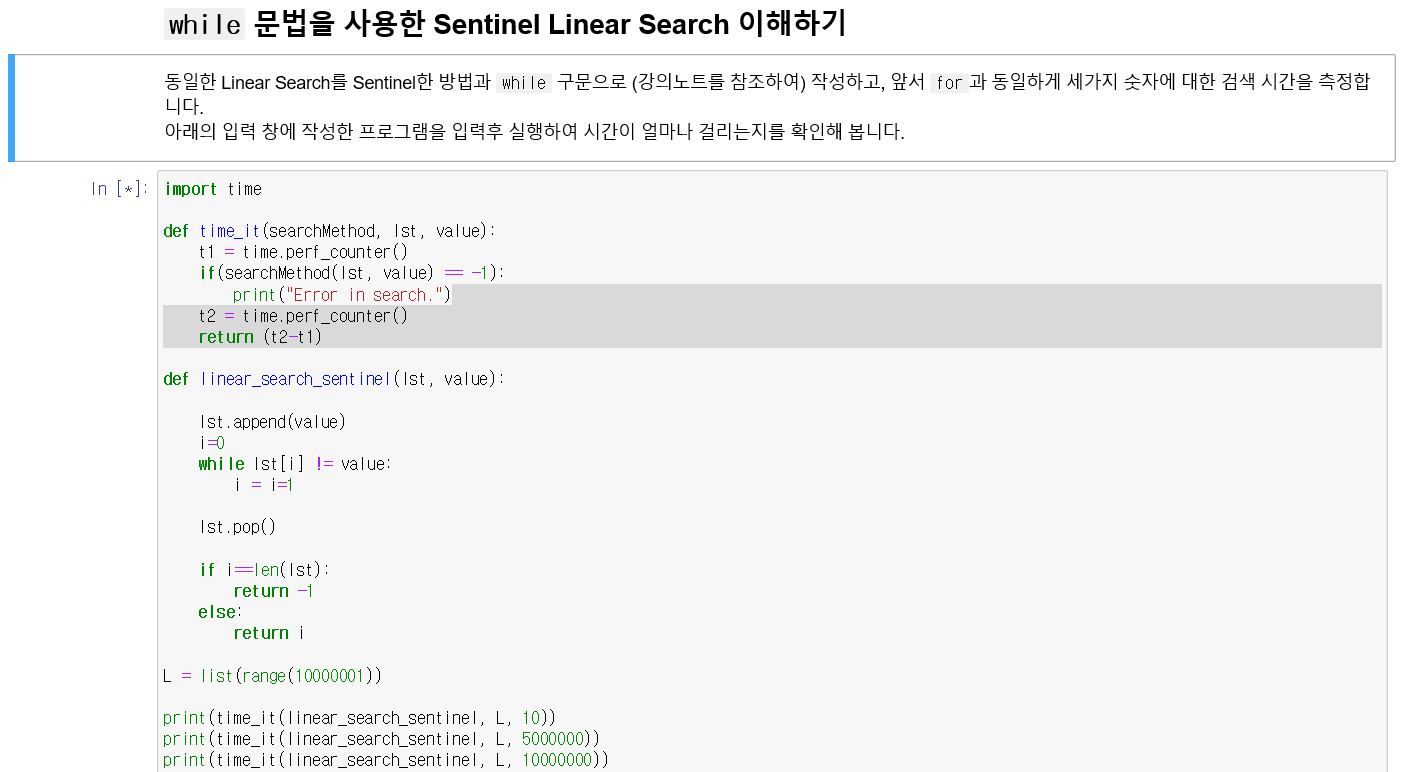Click the 'if i==len(lst):' line
1405x772 pixels.
264,570
